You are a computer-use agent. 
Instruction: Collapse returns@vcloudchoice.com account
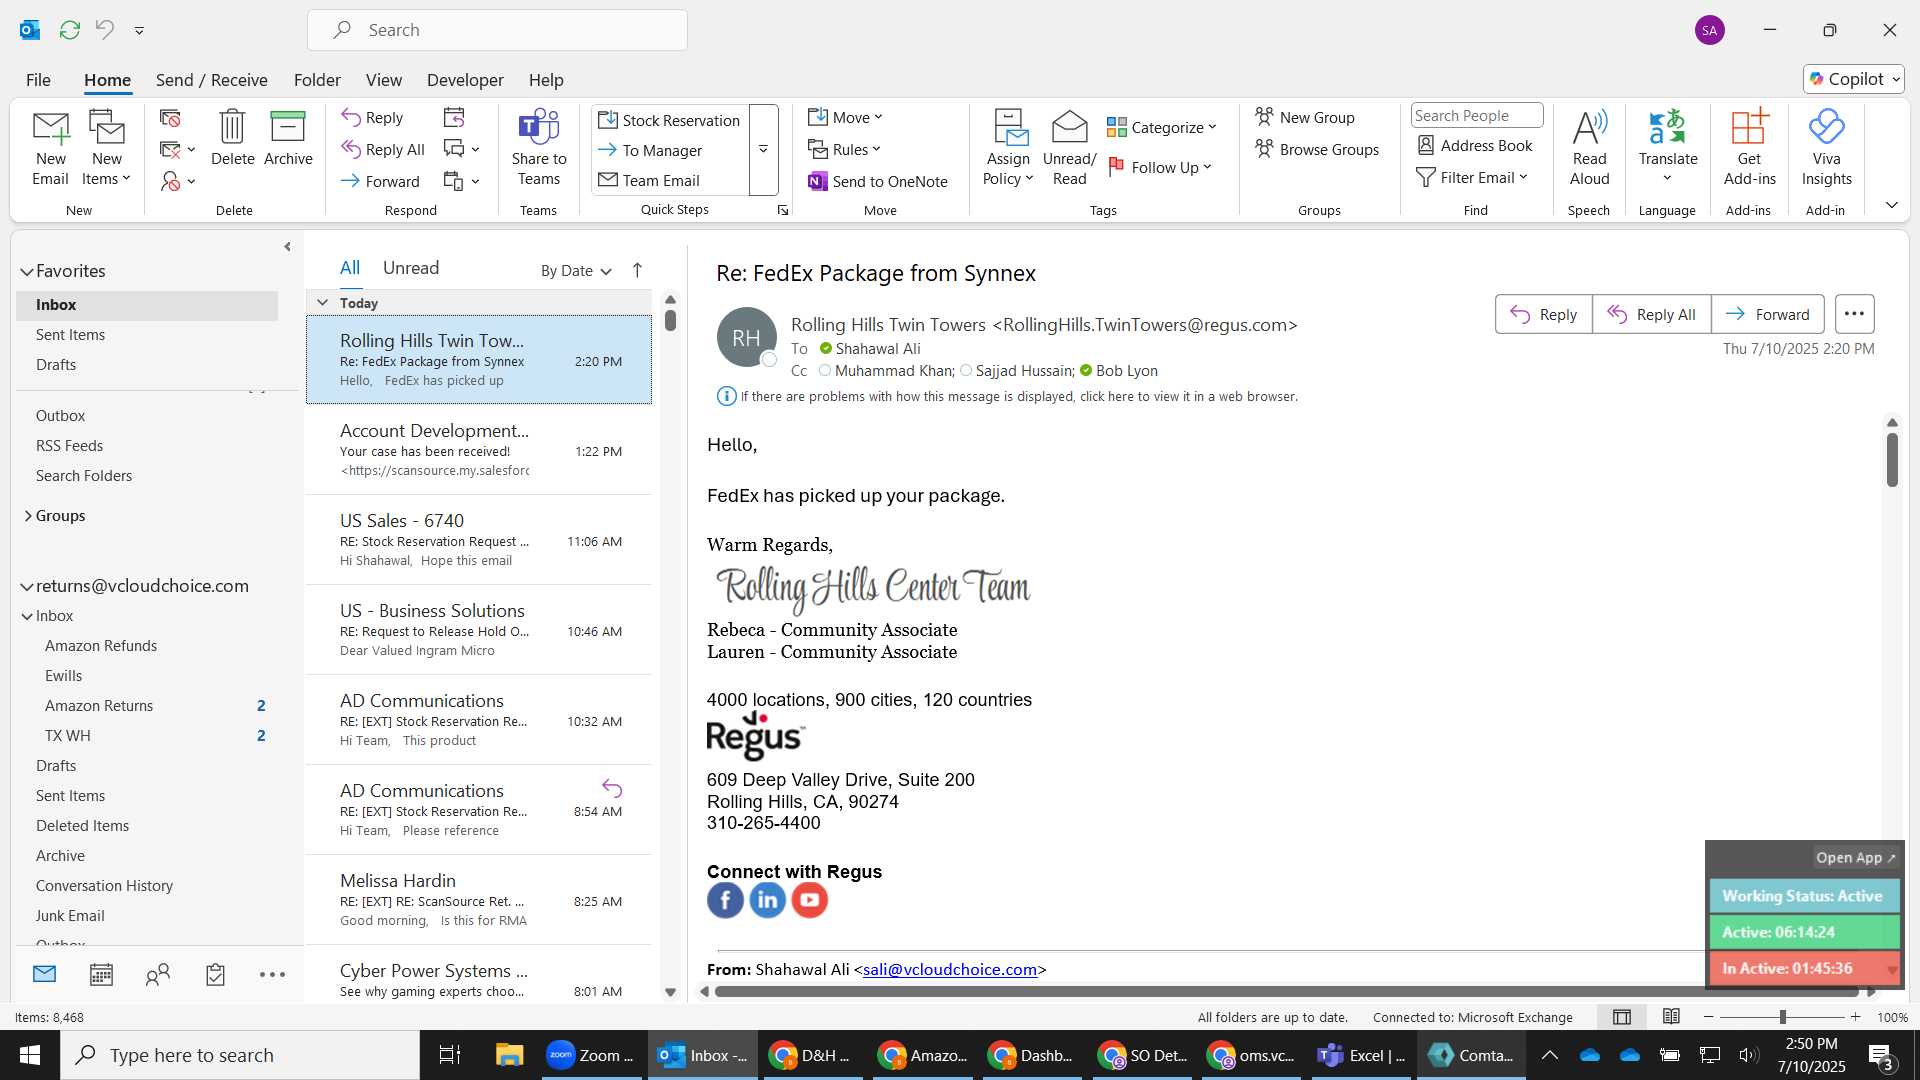[27, 587]
